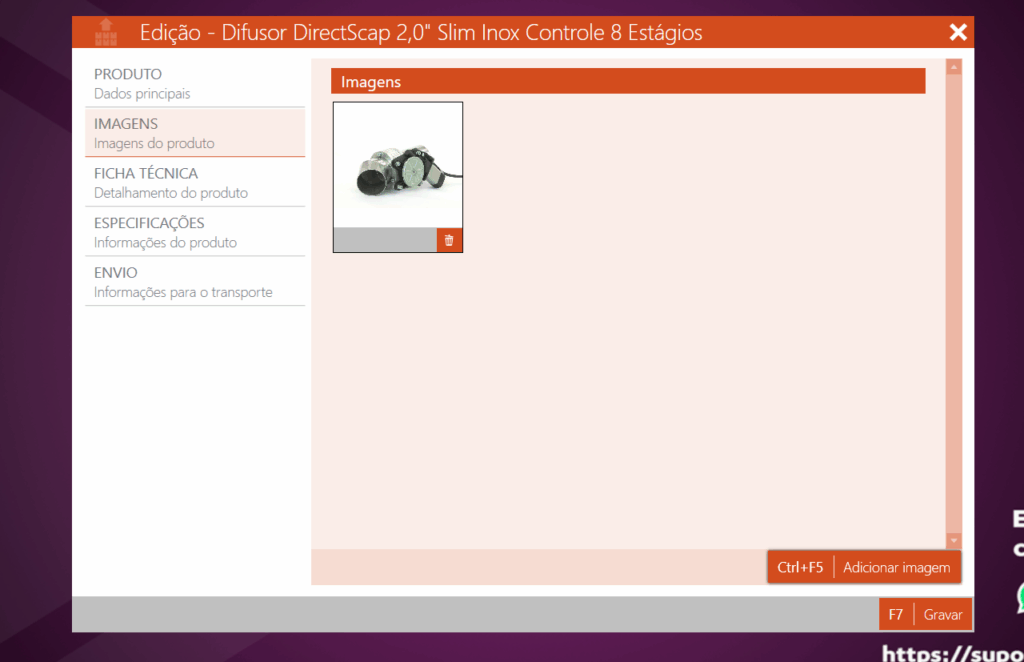Viewport: 1024px width, 662px height.
Task: Open the WhatsApp icon at right edge
Action: (x=1020, y=597)
